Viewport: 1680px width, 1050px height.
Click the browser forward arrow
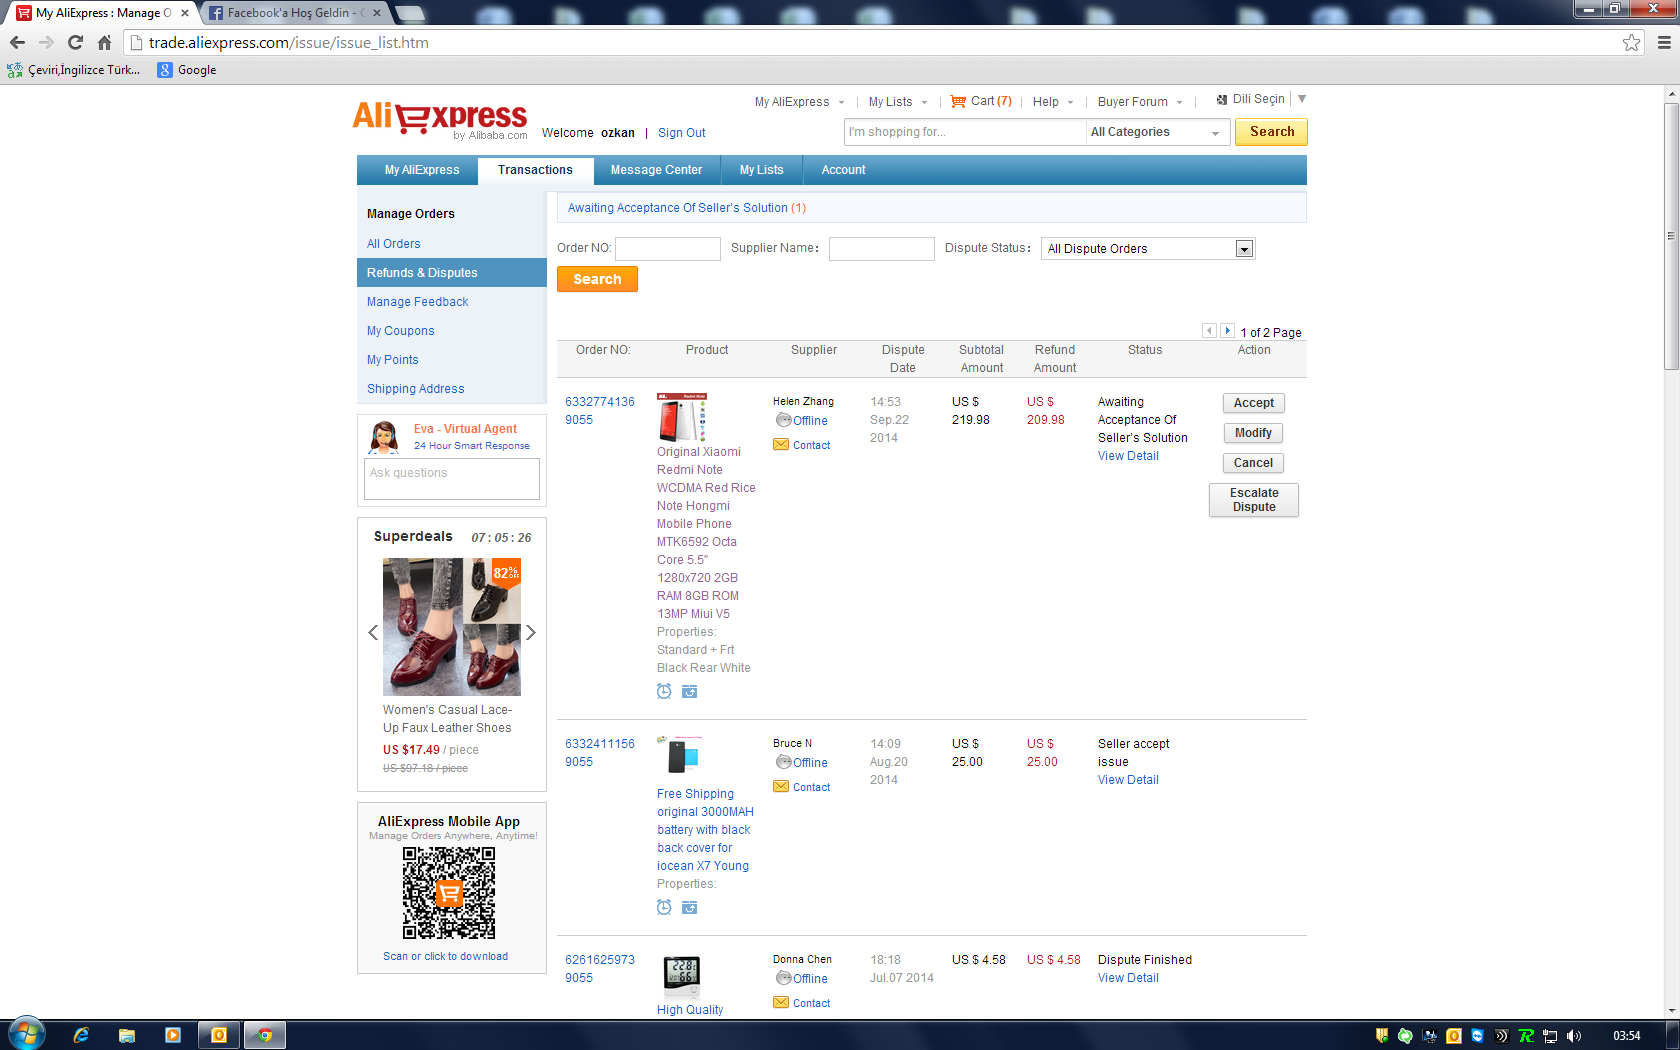(46, 42)
